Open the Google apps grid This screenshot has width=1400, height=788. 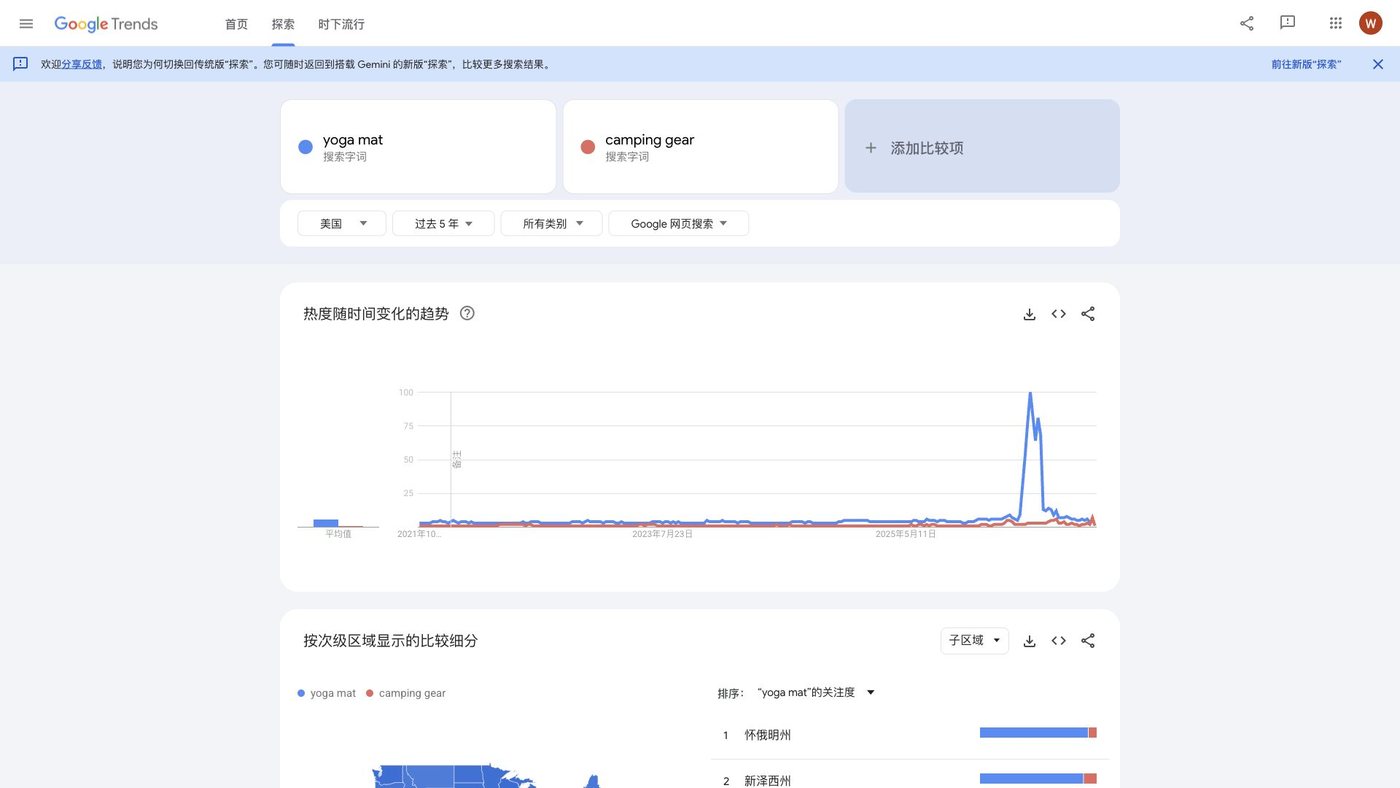coord(1336,23)
